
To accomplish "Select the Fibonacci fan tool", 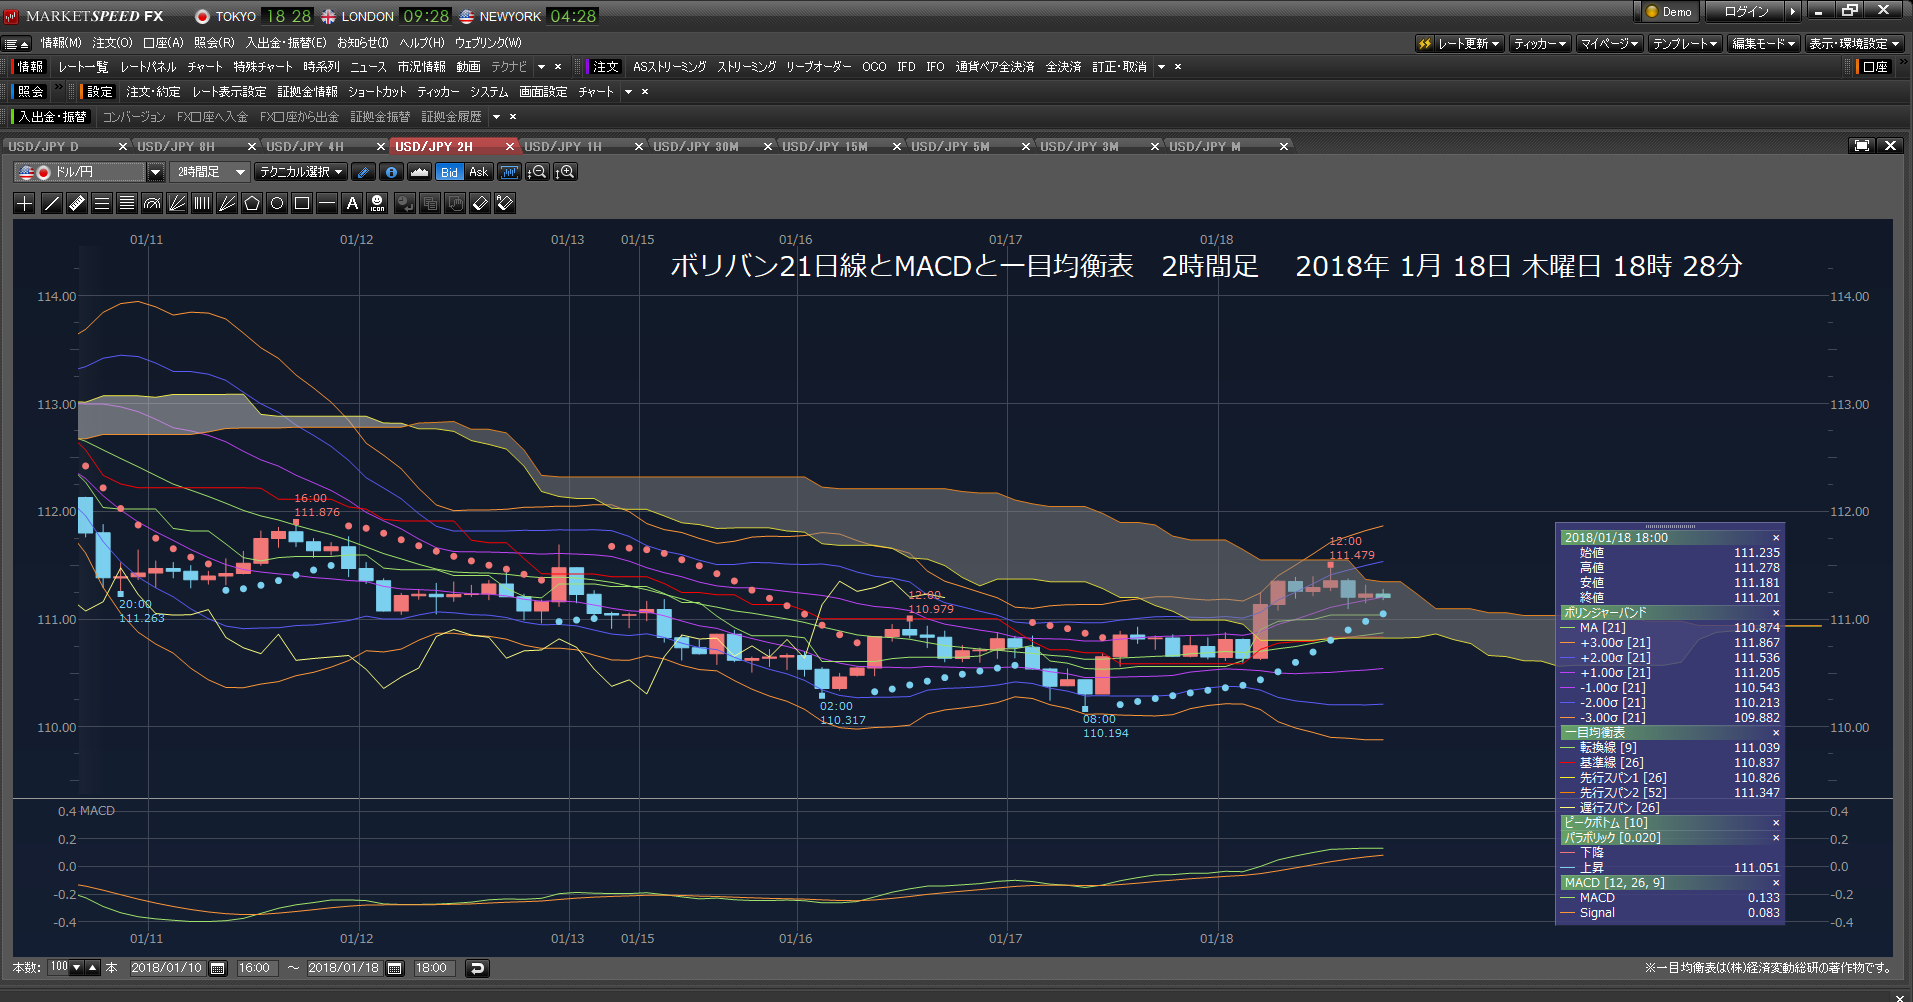I will (x=177, y=203).
